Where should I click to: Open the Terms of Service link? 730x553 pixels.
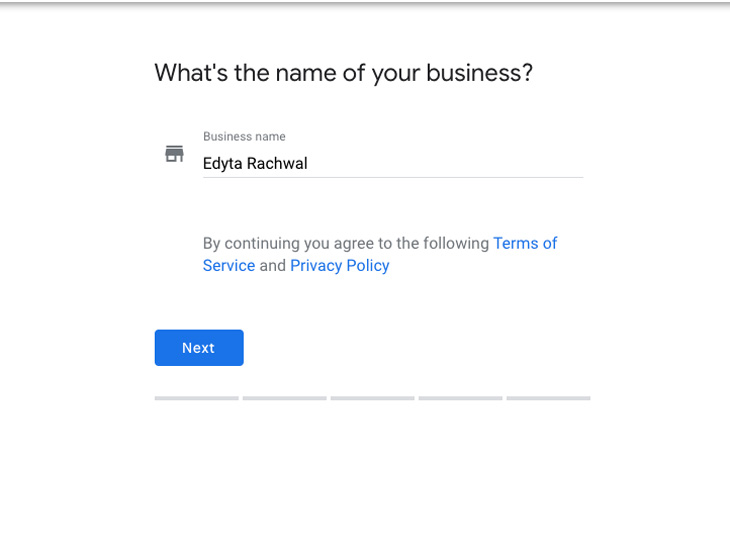pos(524,243)
